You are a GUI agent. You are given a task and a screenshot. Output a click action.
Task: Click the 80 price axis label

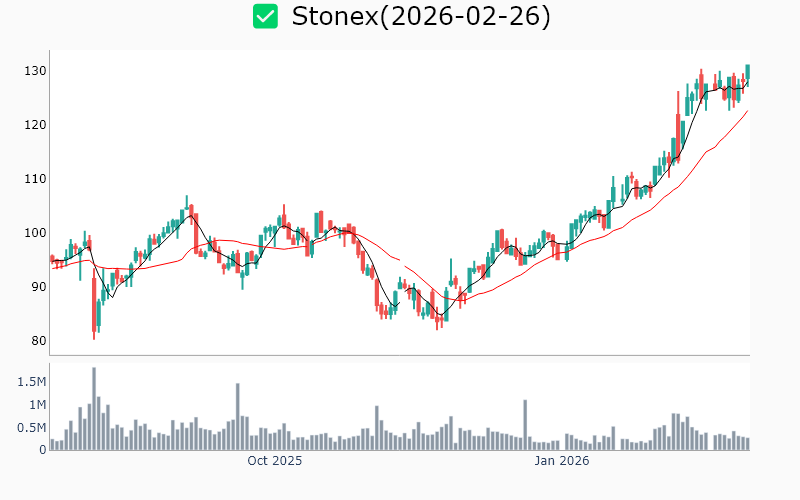coord(38,341)
